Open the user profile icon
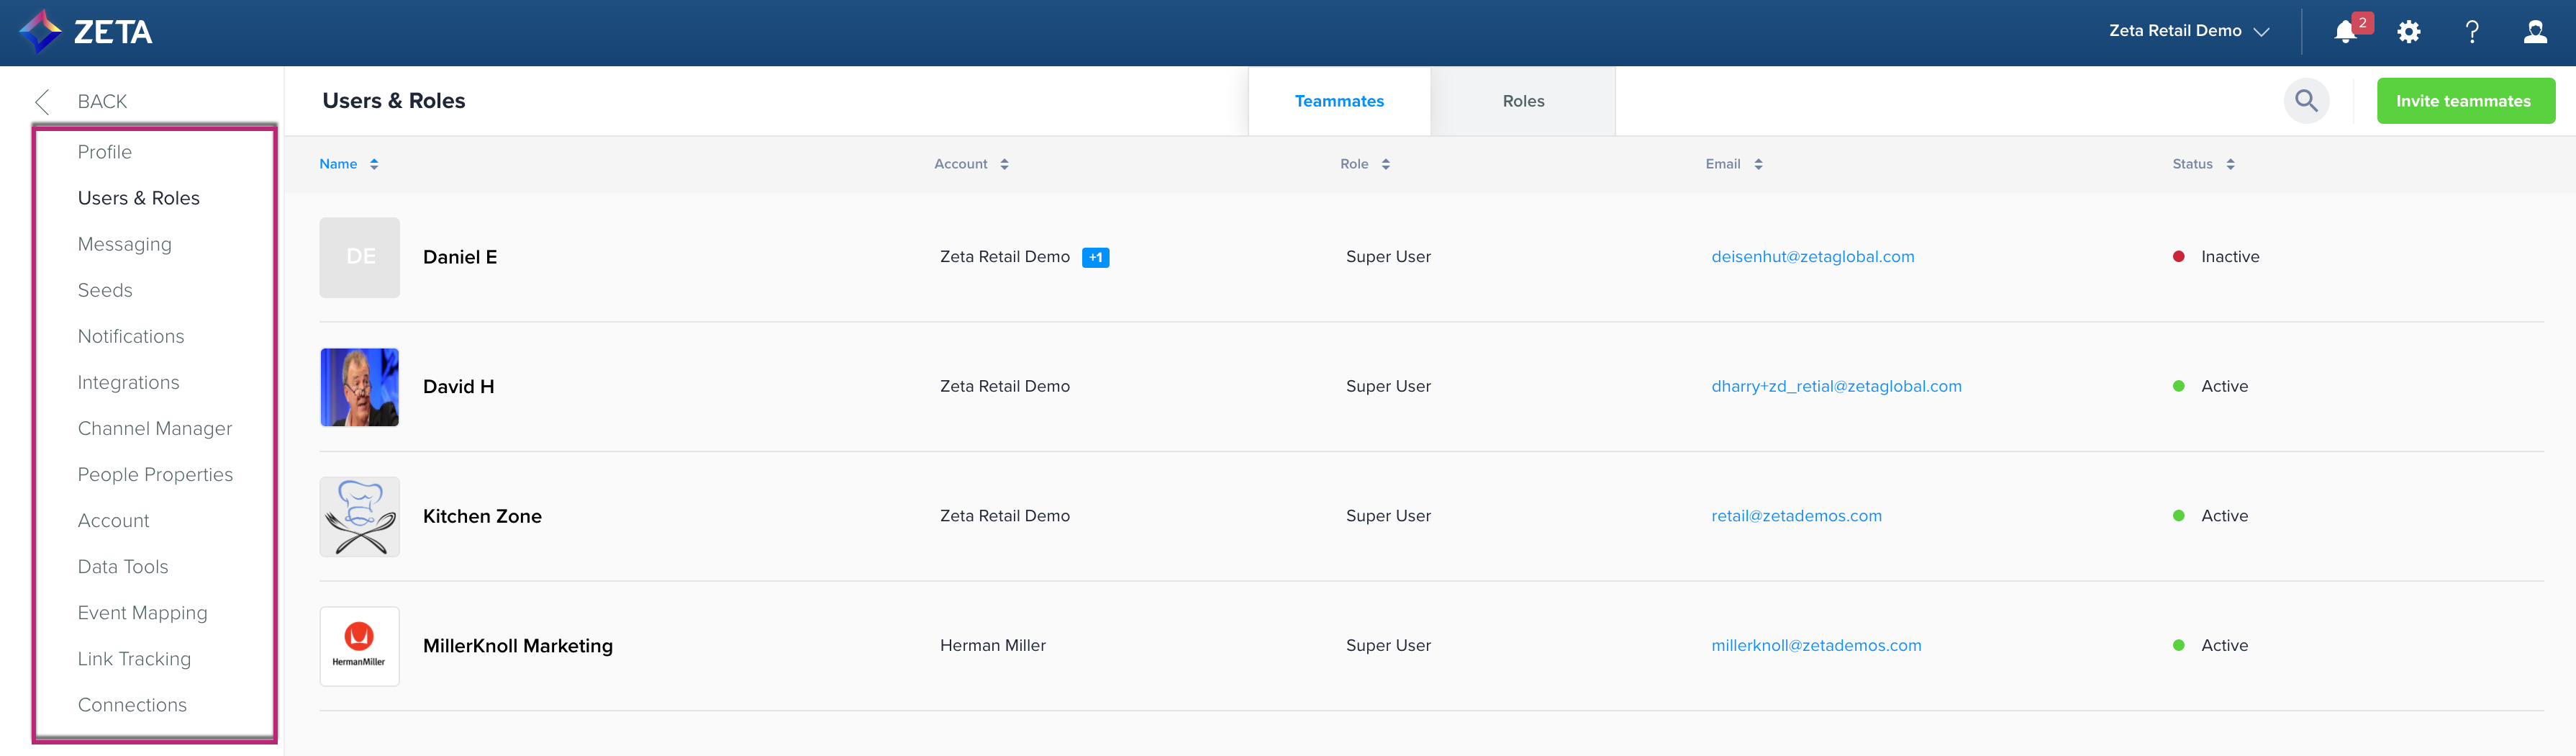The width and height of the screenshot is (2576, 756). click(2535, 32)
